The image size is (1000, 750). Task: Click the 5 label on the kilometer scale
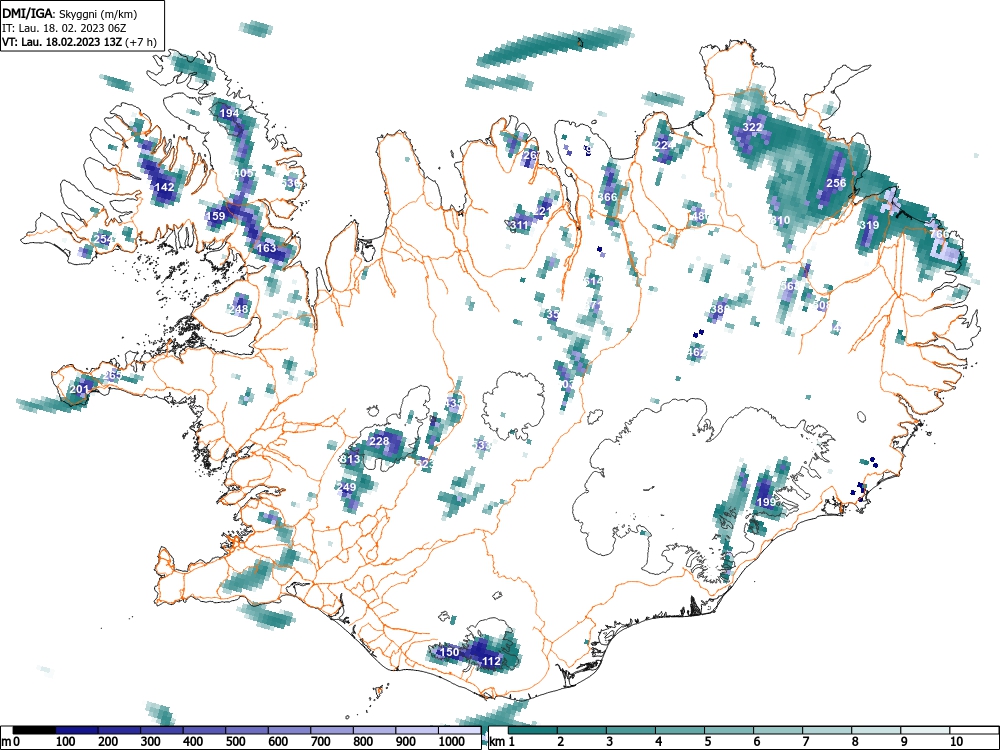coord(707,742)
